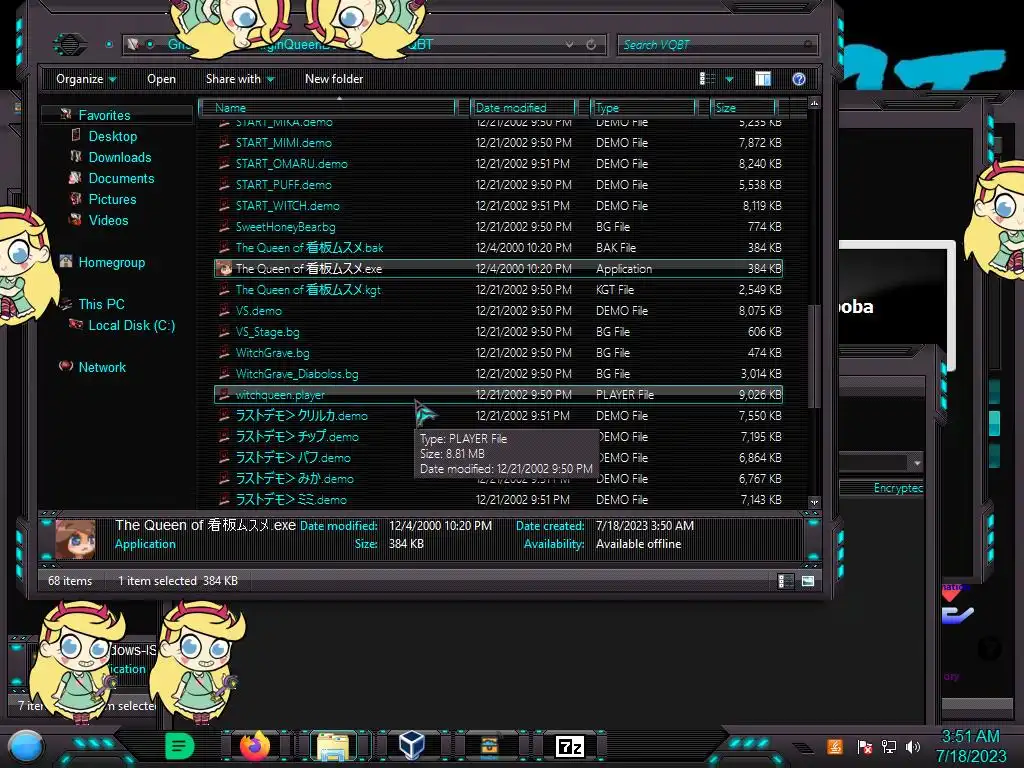Open Firefox from the taskbar

pyautogui.click(x=255, y=745)
